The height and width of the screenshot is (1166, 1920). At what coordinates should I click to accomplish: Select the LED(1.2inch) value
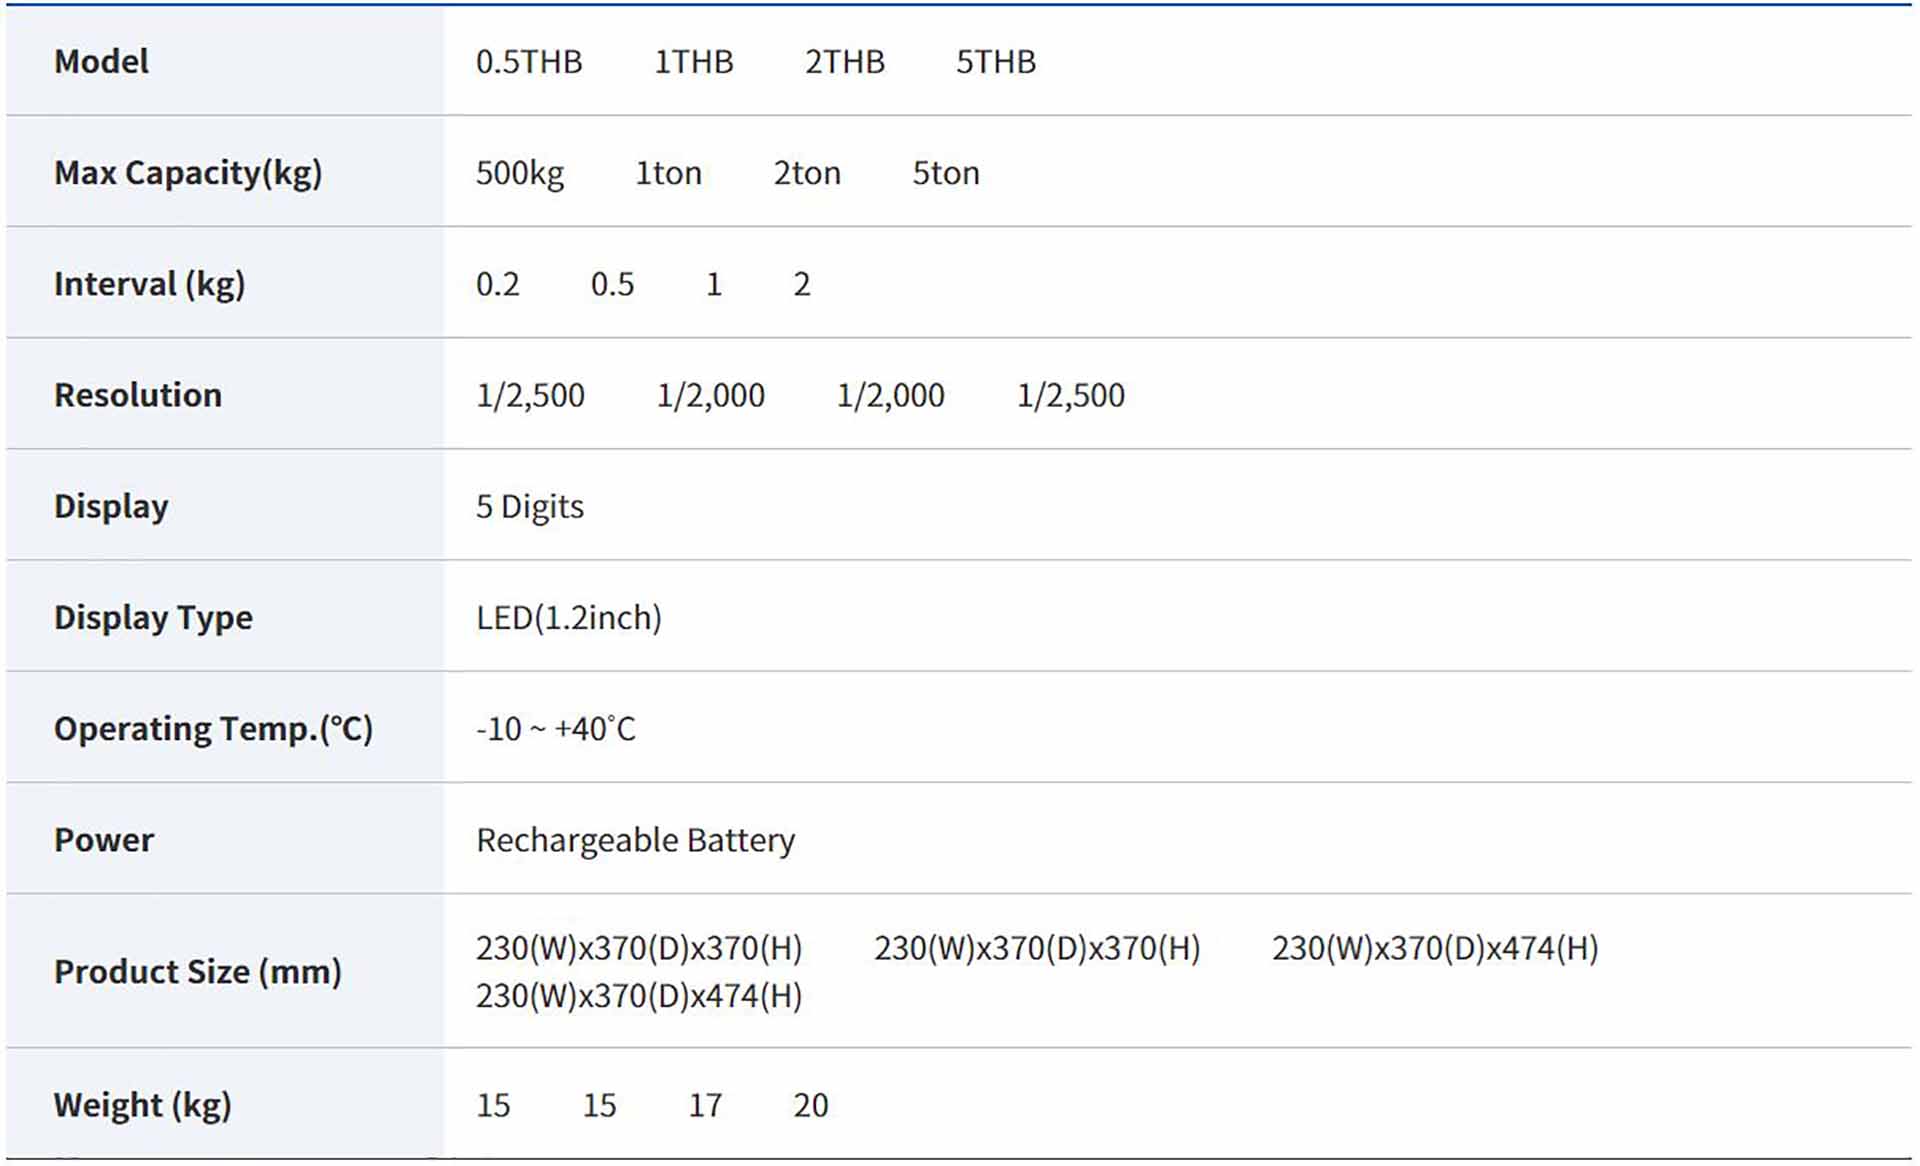568,617
